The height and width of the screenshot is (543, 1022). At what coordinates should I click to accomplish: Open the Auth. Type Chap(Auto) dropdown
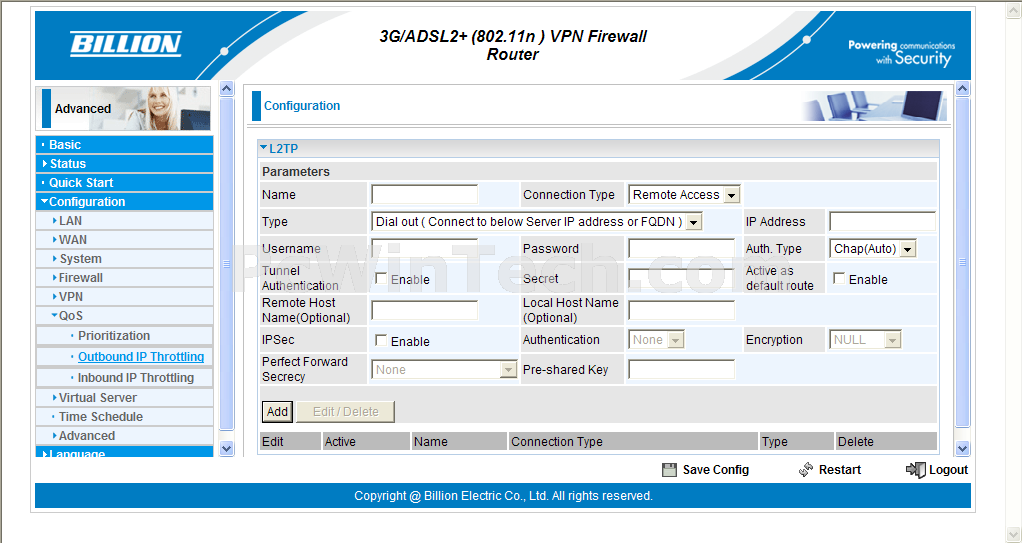point(873,248)
